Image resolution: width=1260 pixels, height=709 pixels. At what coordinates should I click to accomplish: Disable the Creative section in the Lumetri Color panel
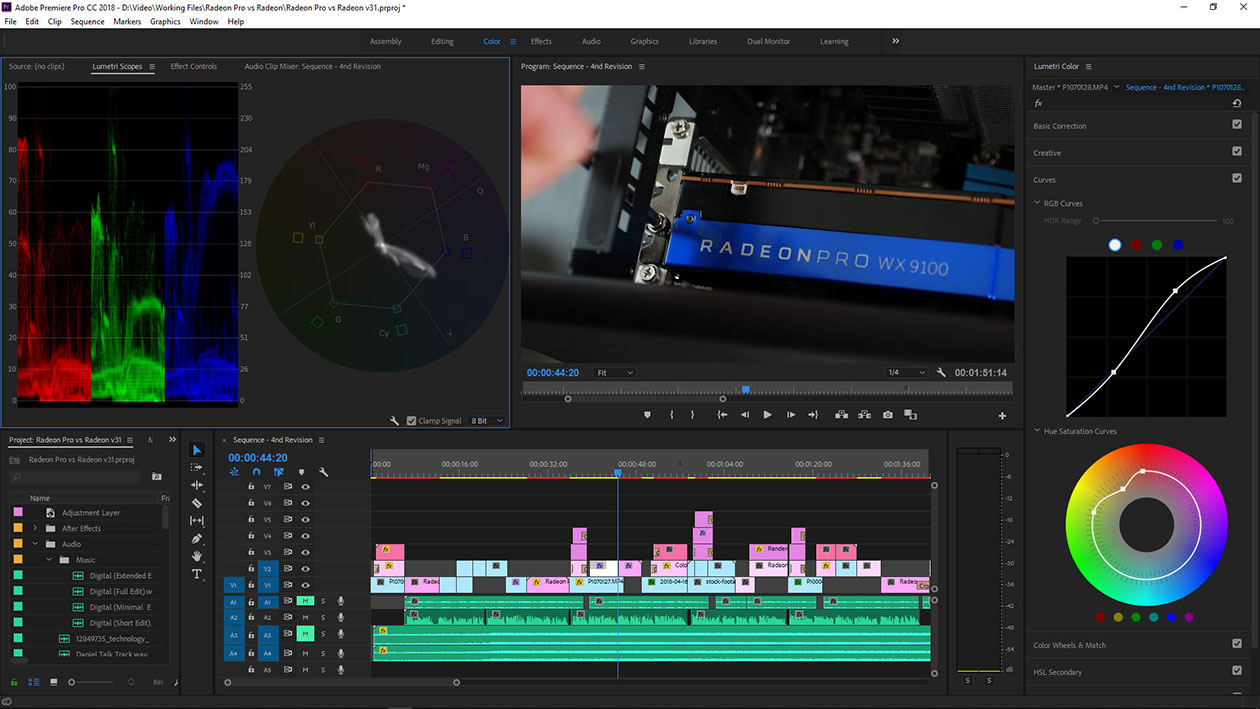1237,152
